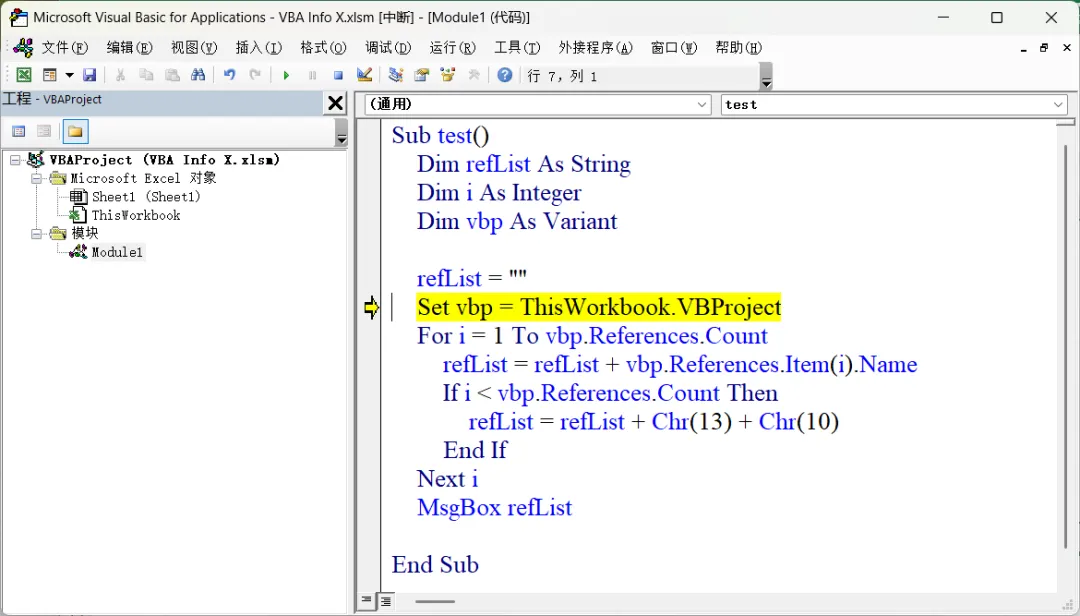This screenshot has height=616, width=1080.
Task: Open the 调试(D) menu
Action: pos(388,48)
